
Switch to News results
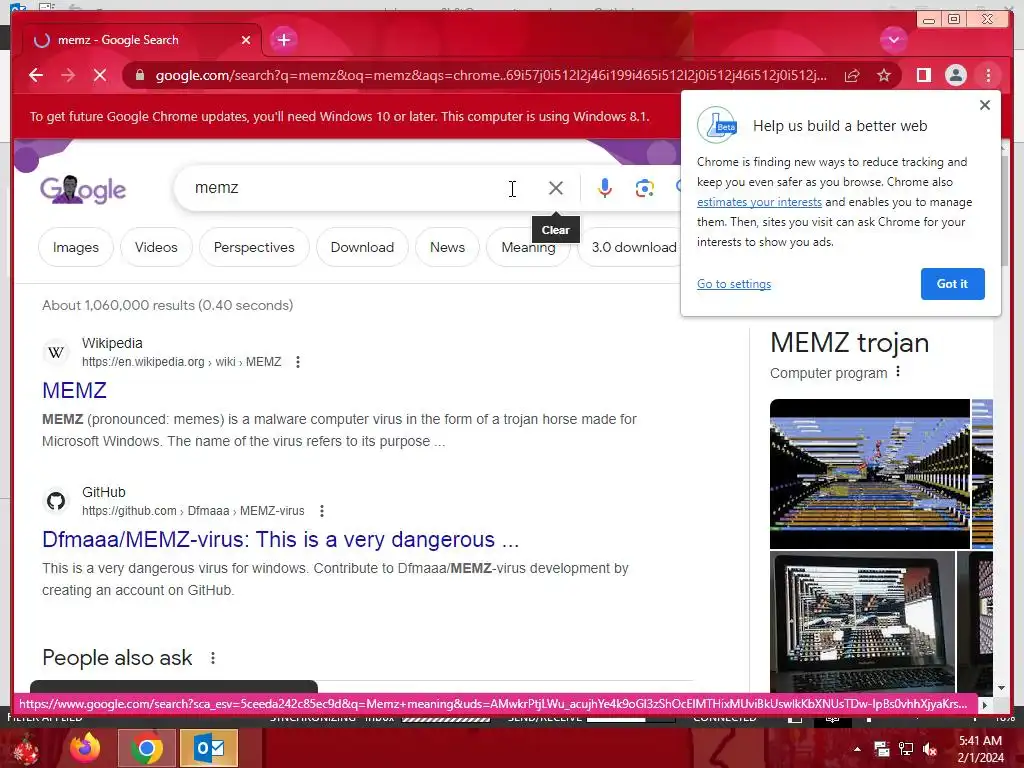(x=447, y=248)
